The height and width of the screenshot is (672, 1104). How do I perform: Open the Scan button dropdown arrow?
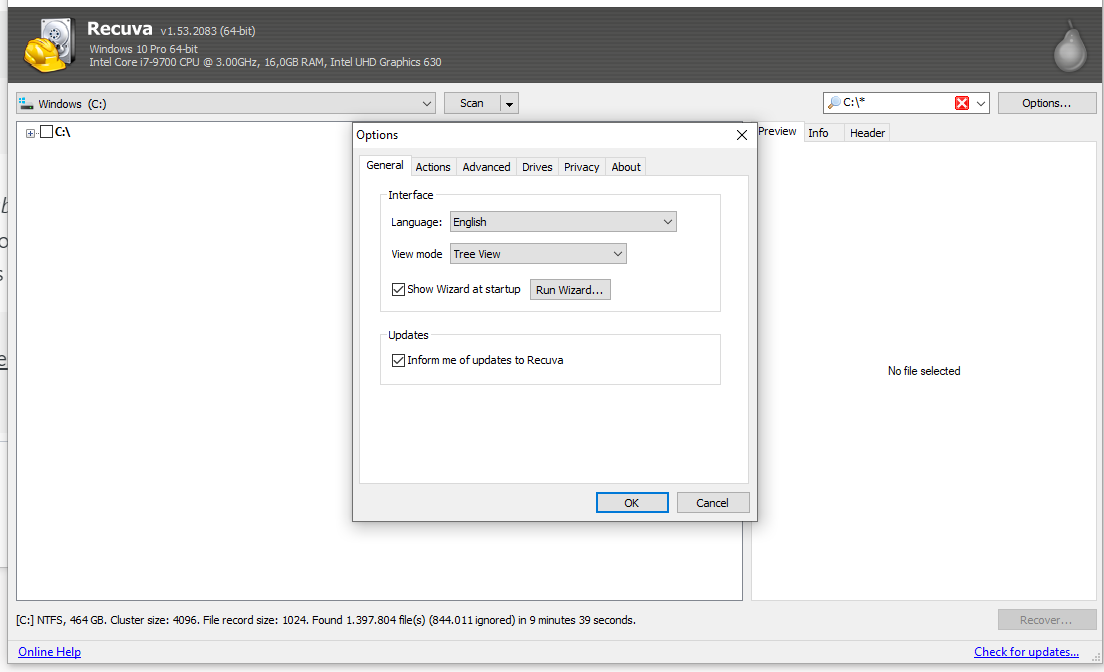click(509, 104)
